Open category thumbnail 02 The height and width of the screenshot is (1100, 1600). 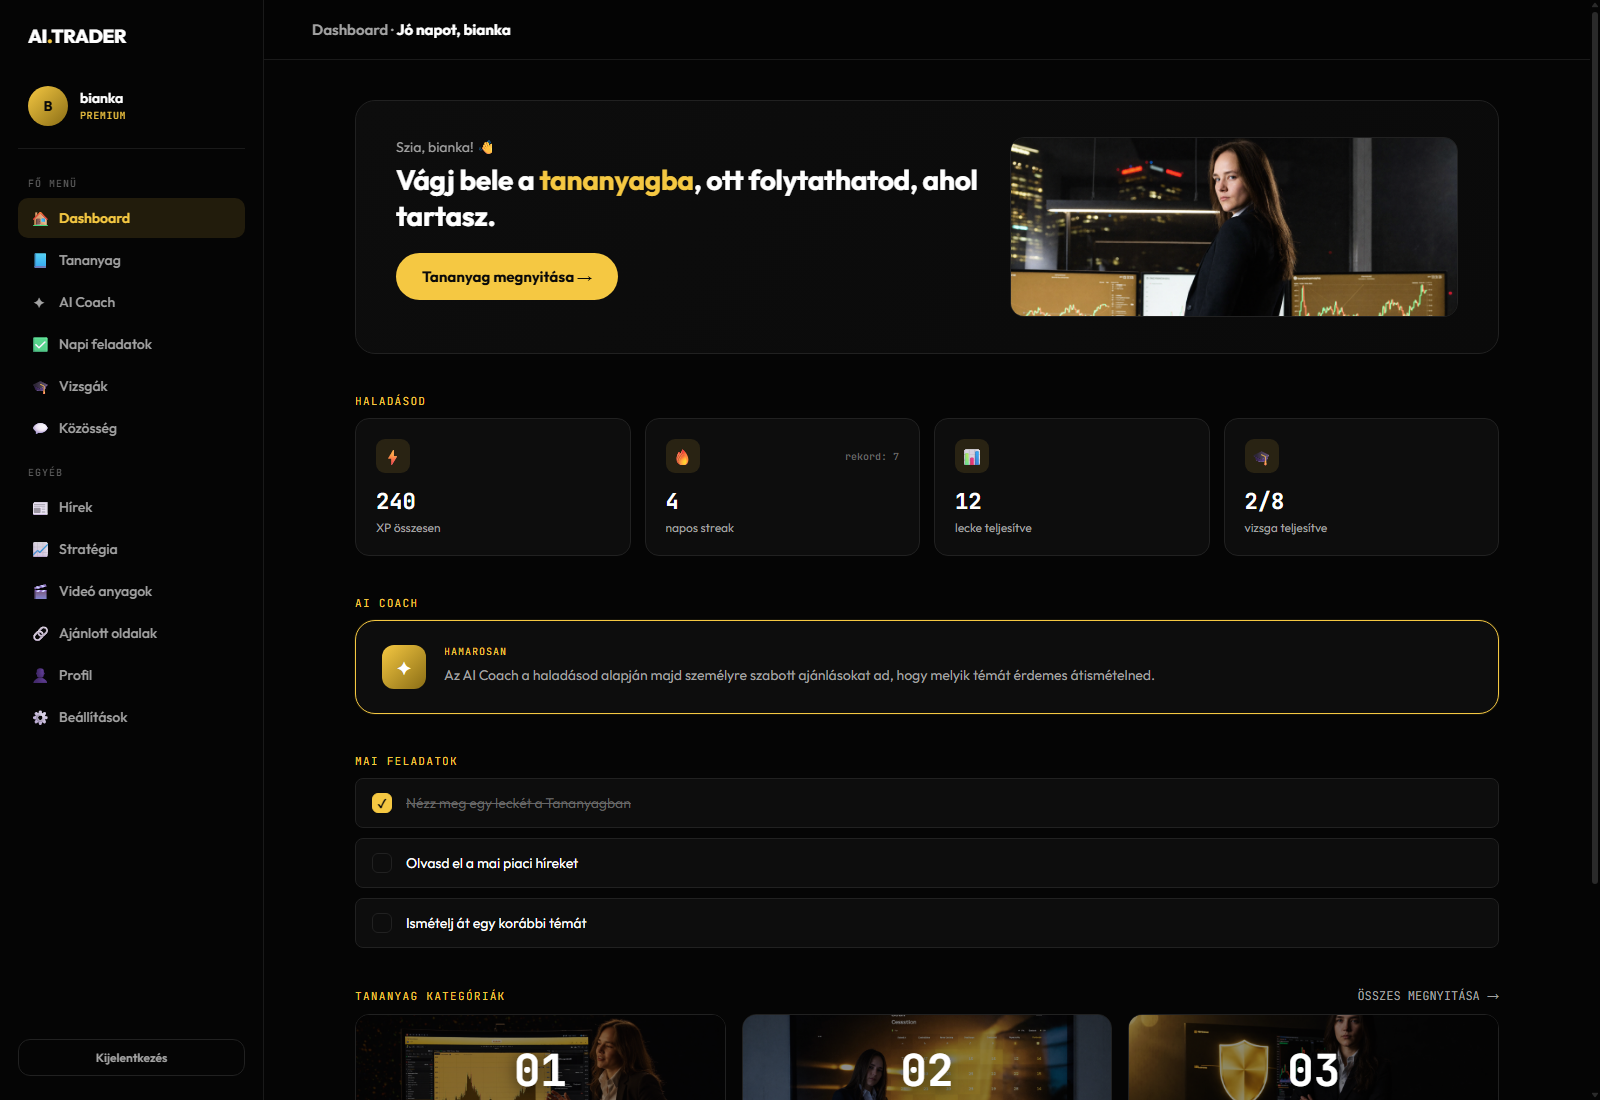[927, 1057]
